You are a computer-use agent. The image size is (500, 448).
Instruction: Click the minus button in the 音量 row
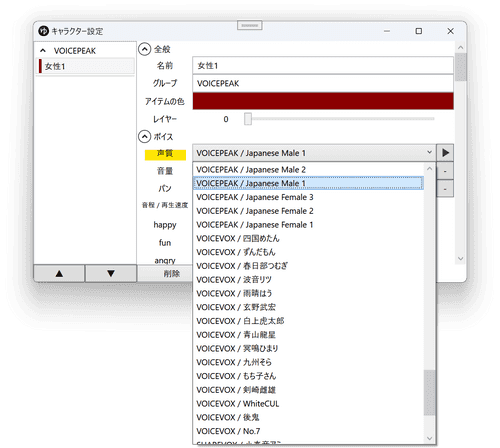[x=445, y=171]
